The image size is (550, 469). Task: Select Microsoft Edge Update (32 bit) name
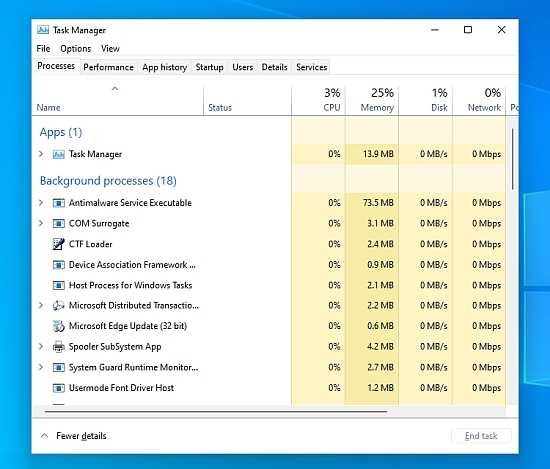128,326
